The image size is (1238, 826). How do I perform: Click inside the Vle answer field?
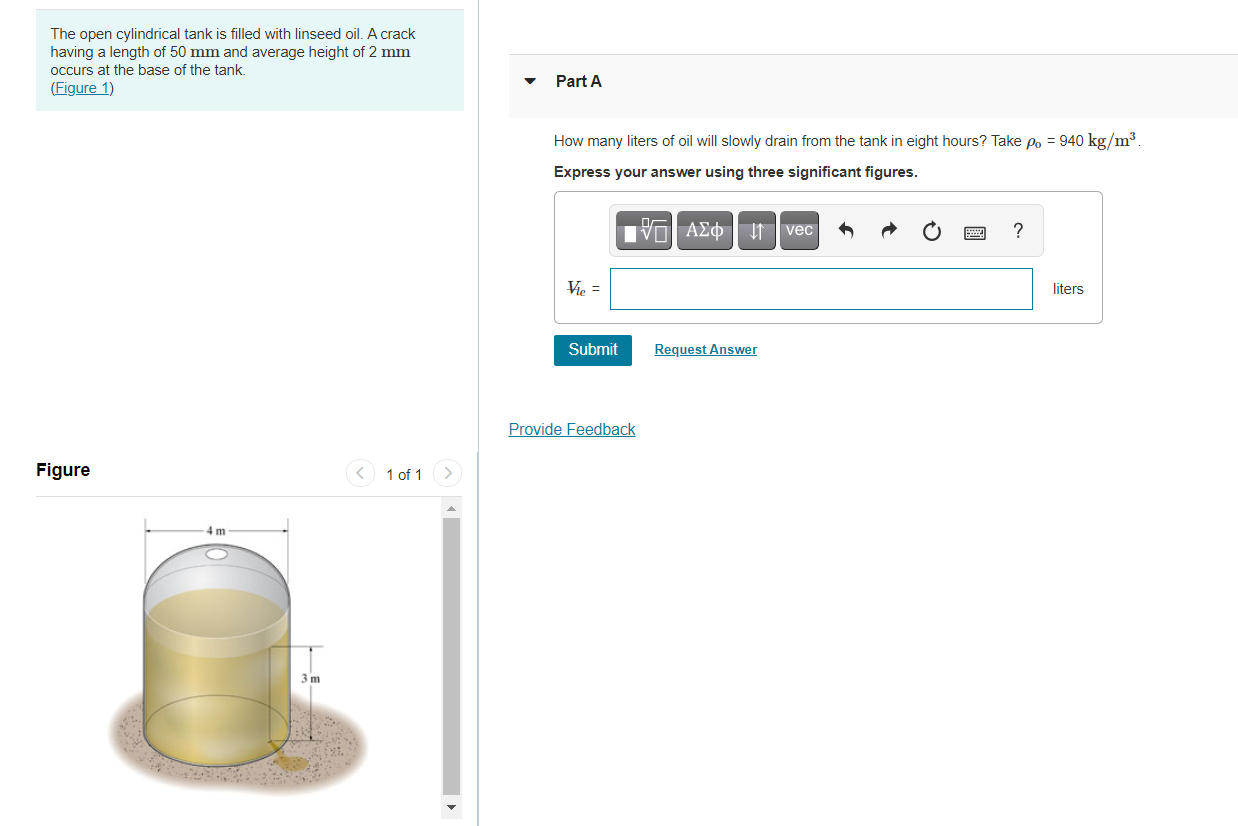click(x=820, y=288)
